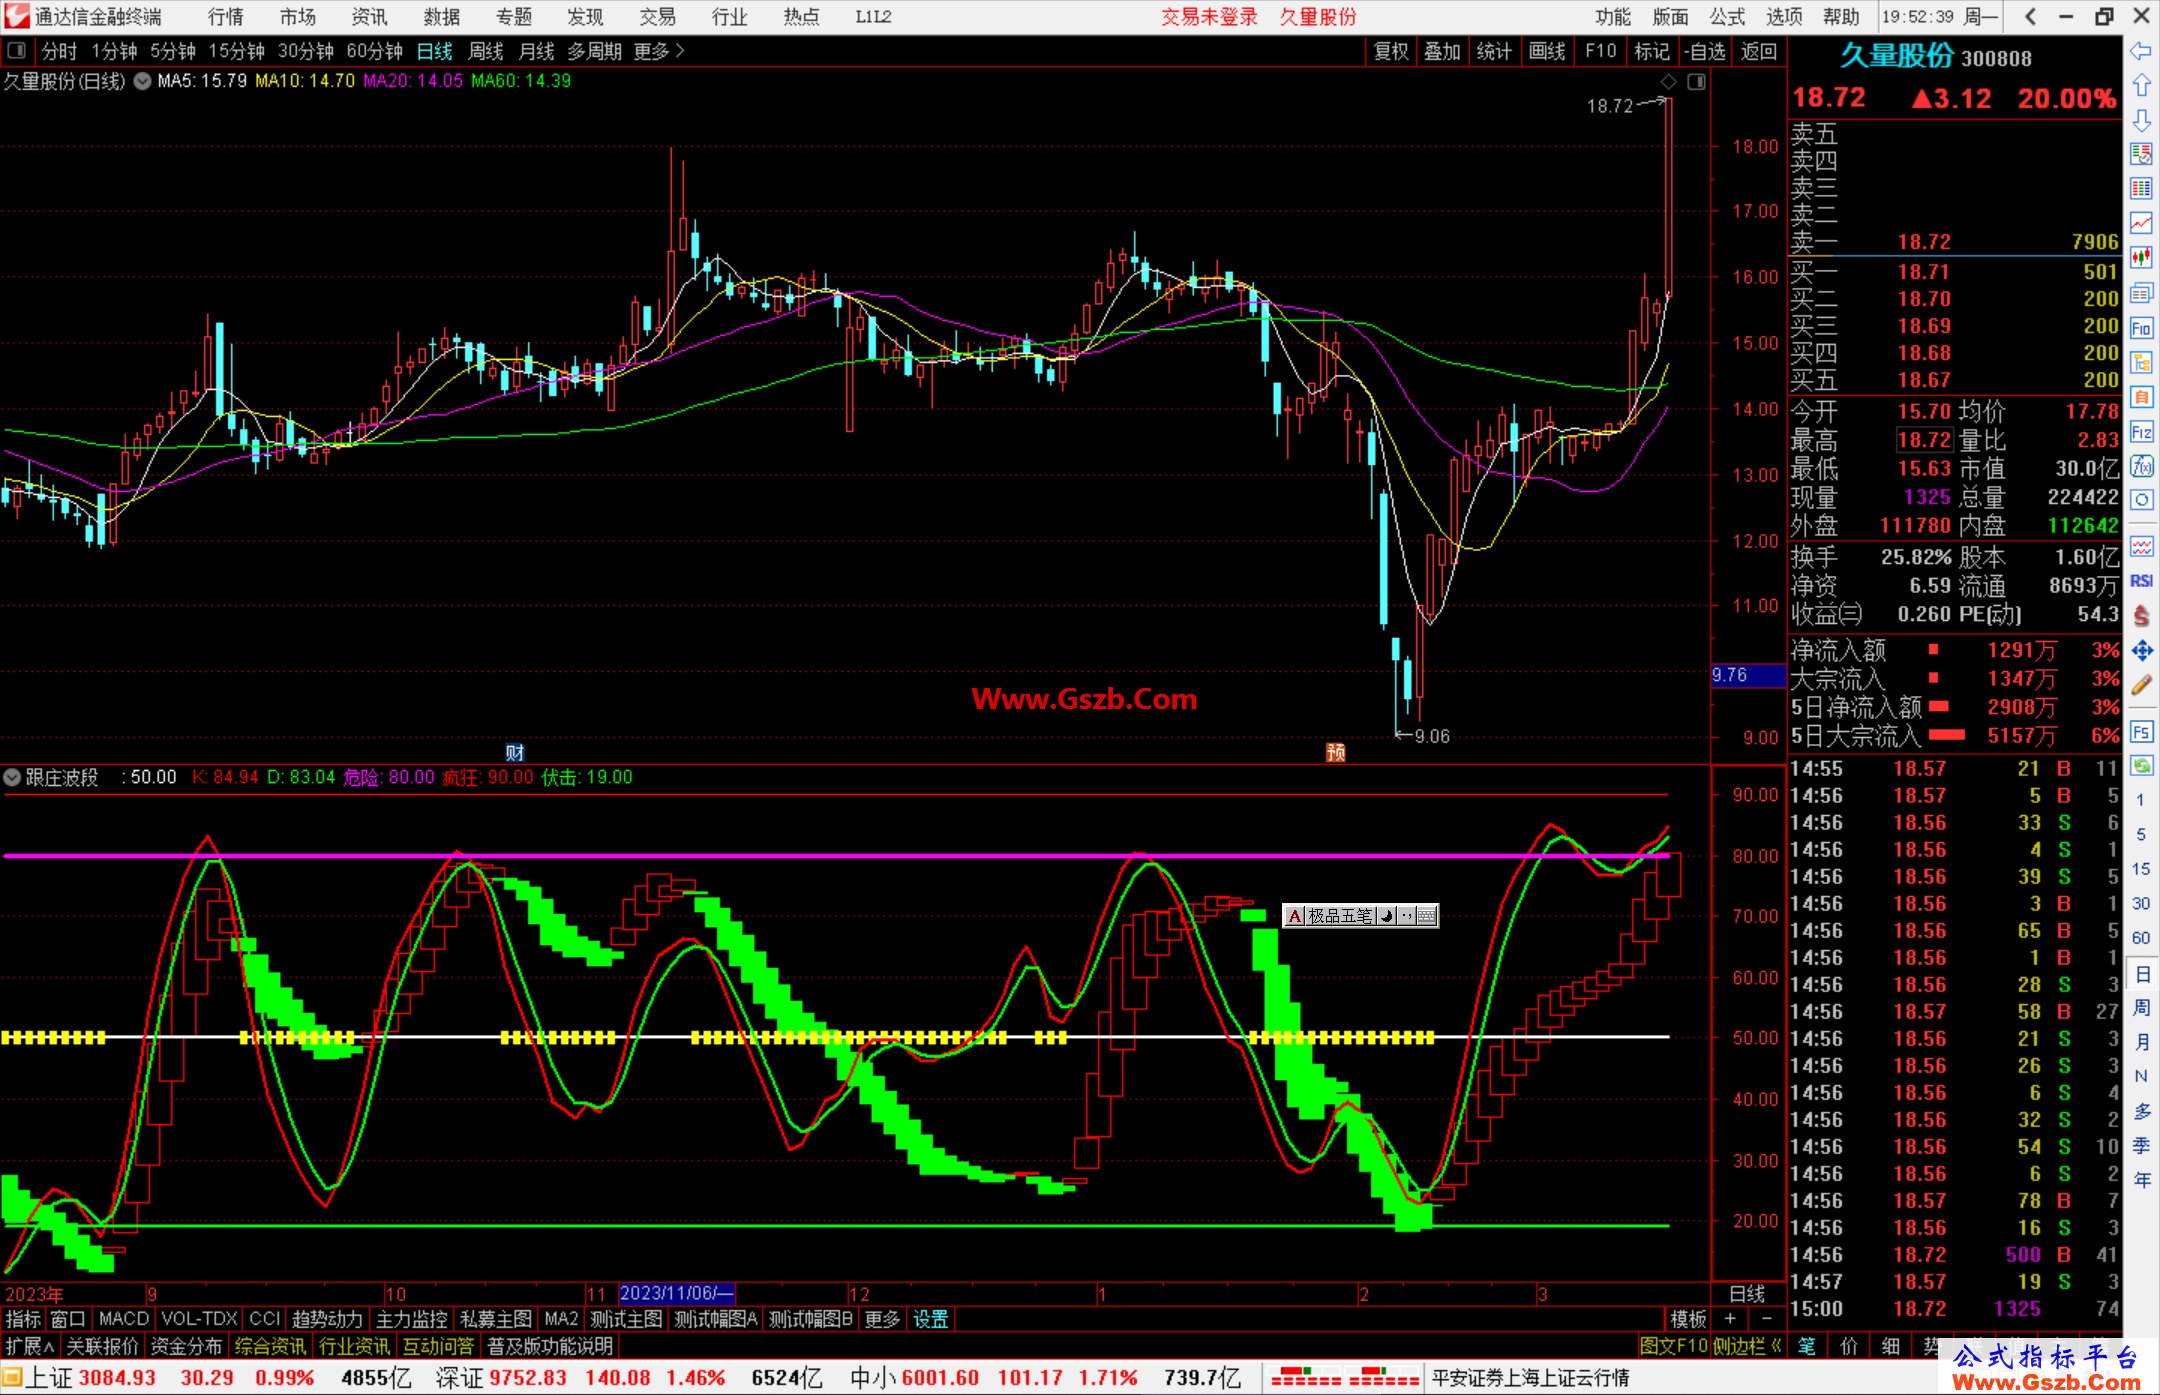Click the F12 trading sidebar icon

point(2141,432)
